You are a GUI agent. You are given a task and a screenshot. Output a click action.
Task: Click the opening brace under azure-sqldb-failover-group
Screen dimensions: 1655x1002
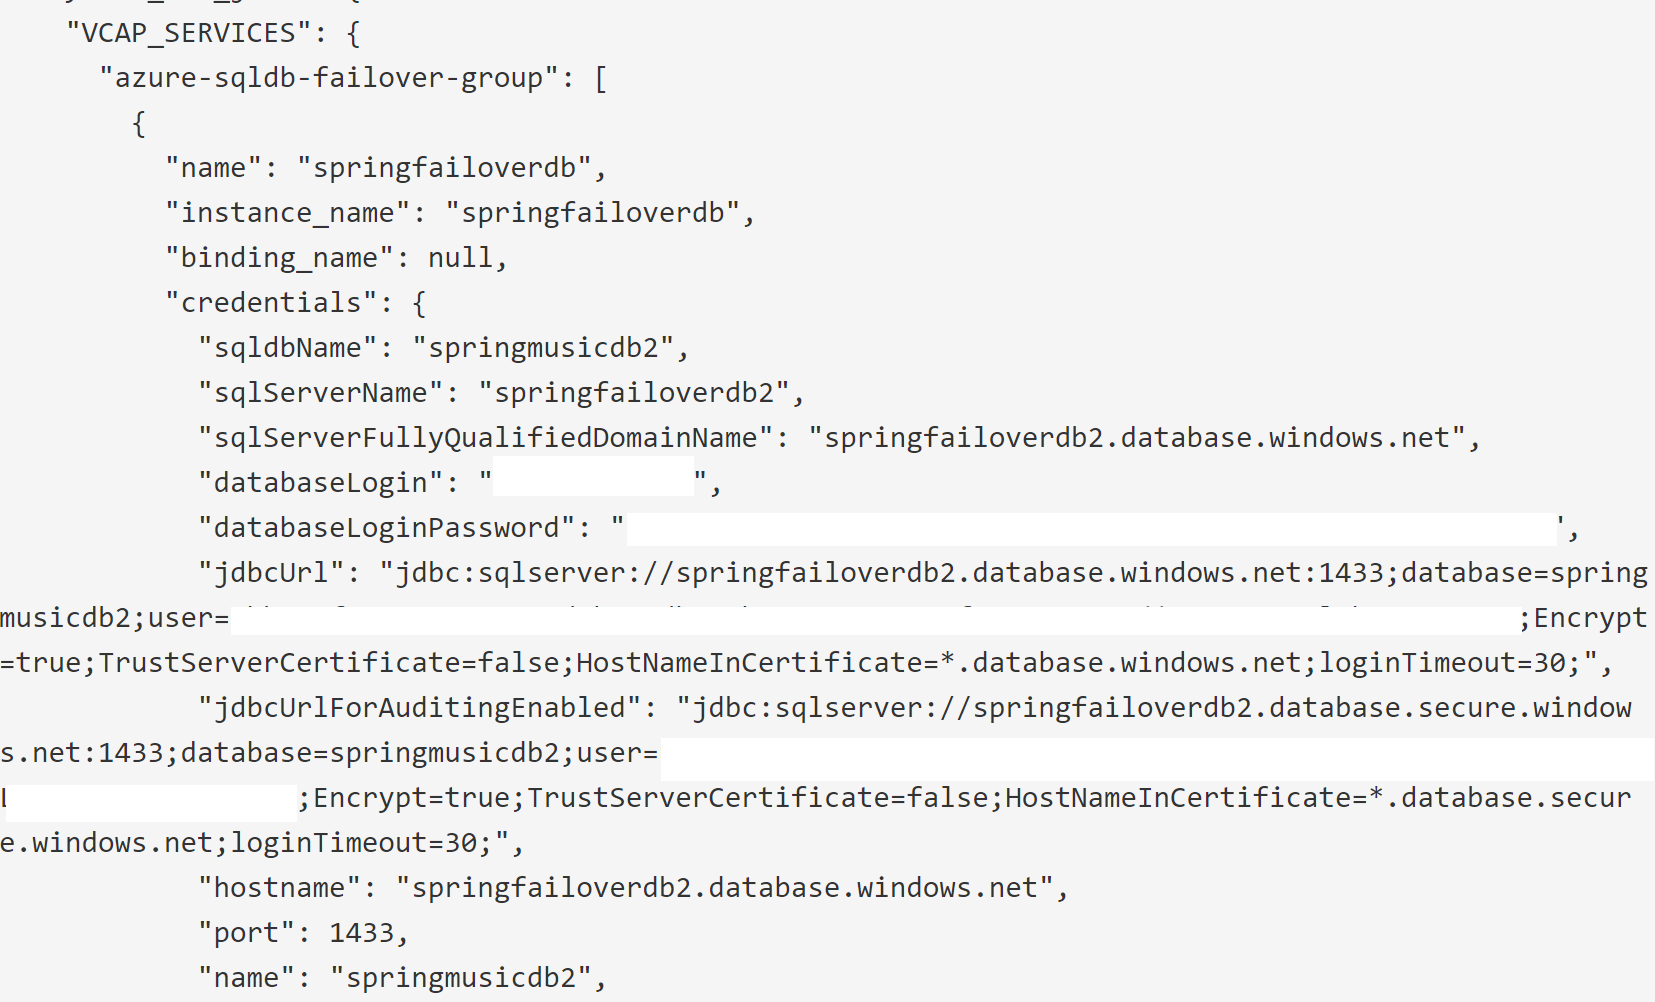tap(139, 123)
